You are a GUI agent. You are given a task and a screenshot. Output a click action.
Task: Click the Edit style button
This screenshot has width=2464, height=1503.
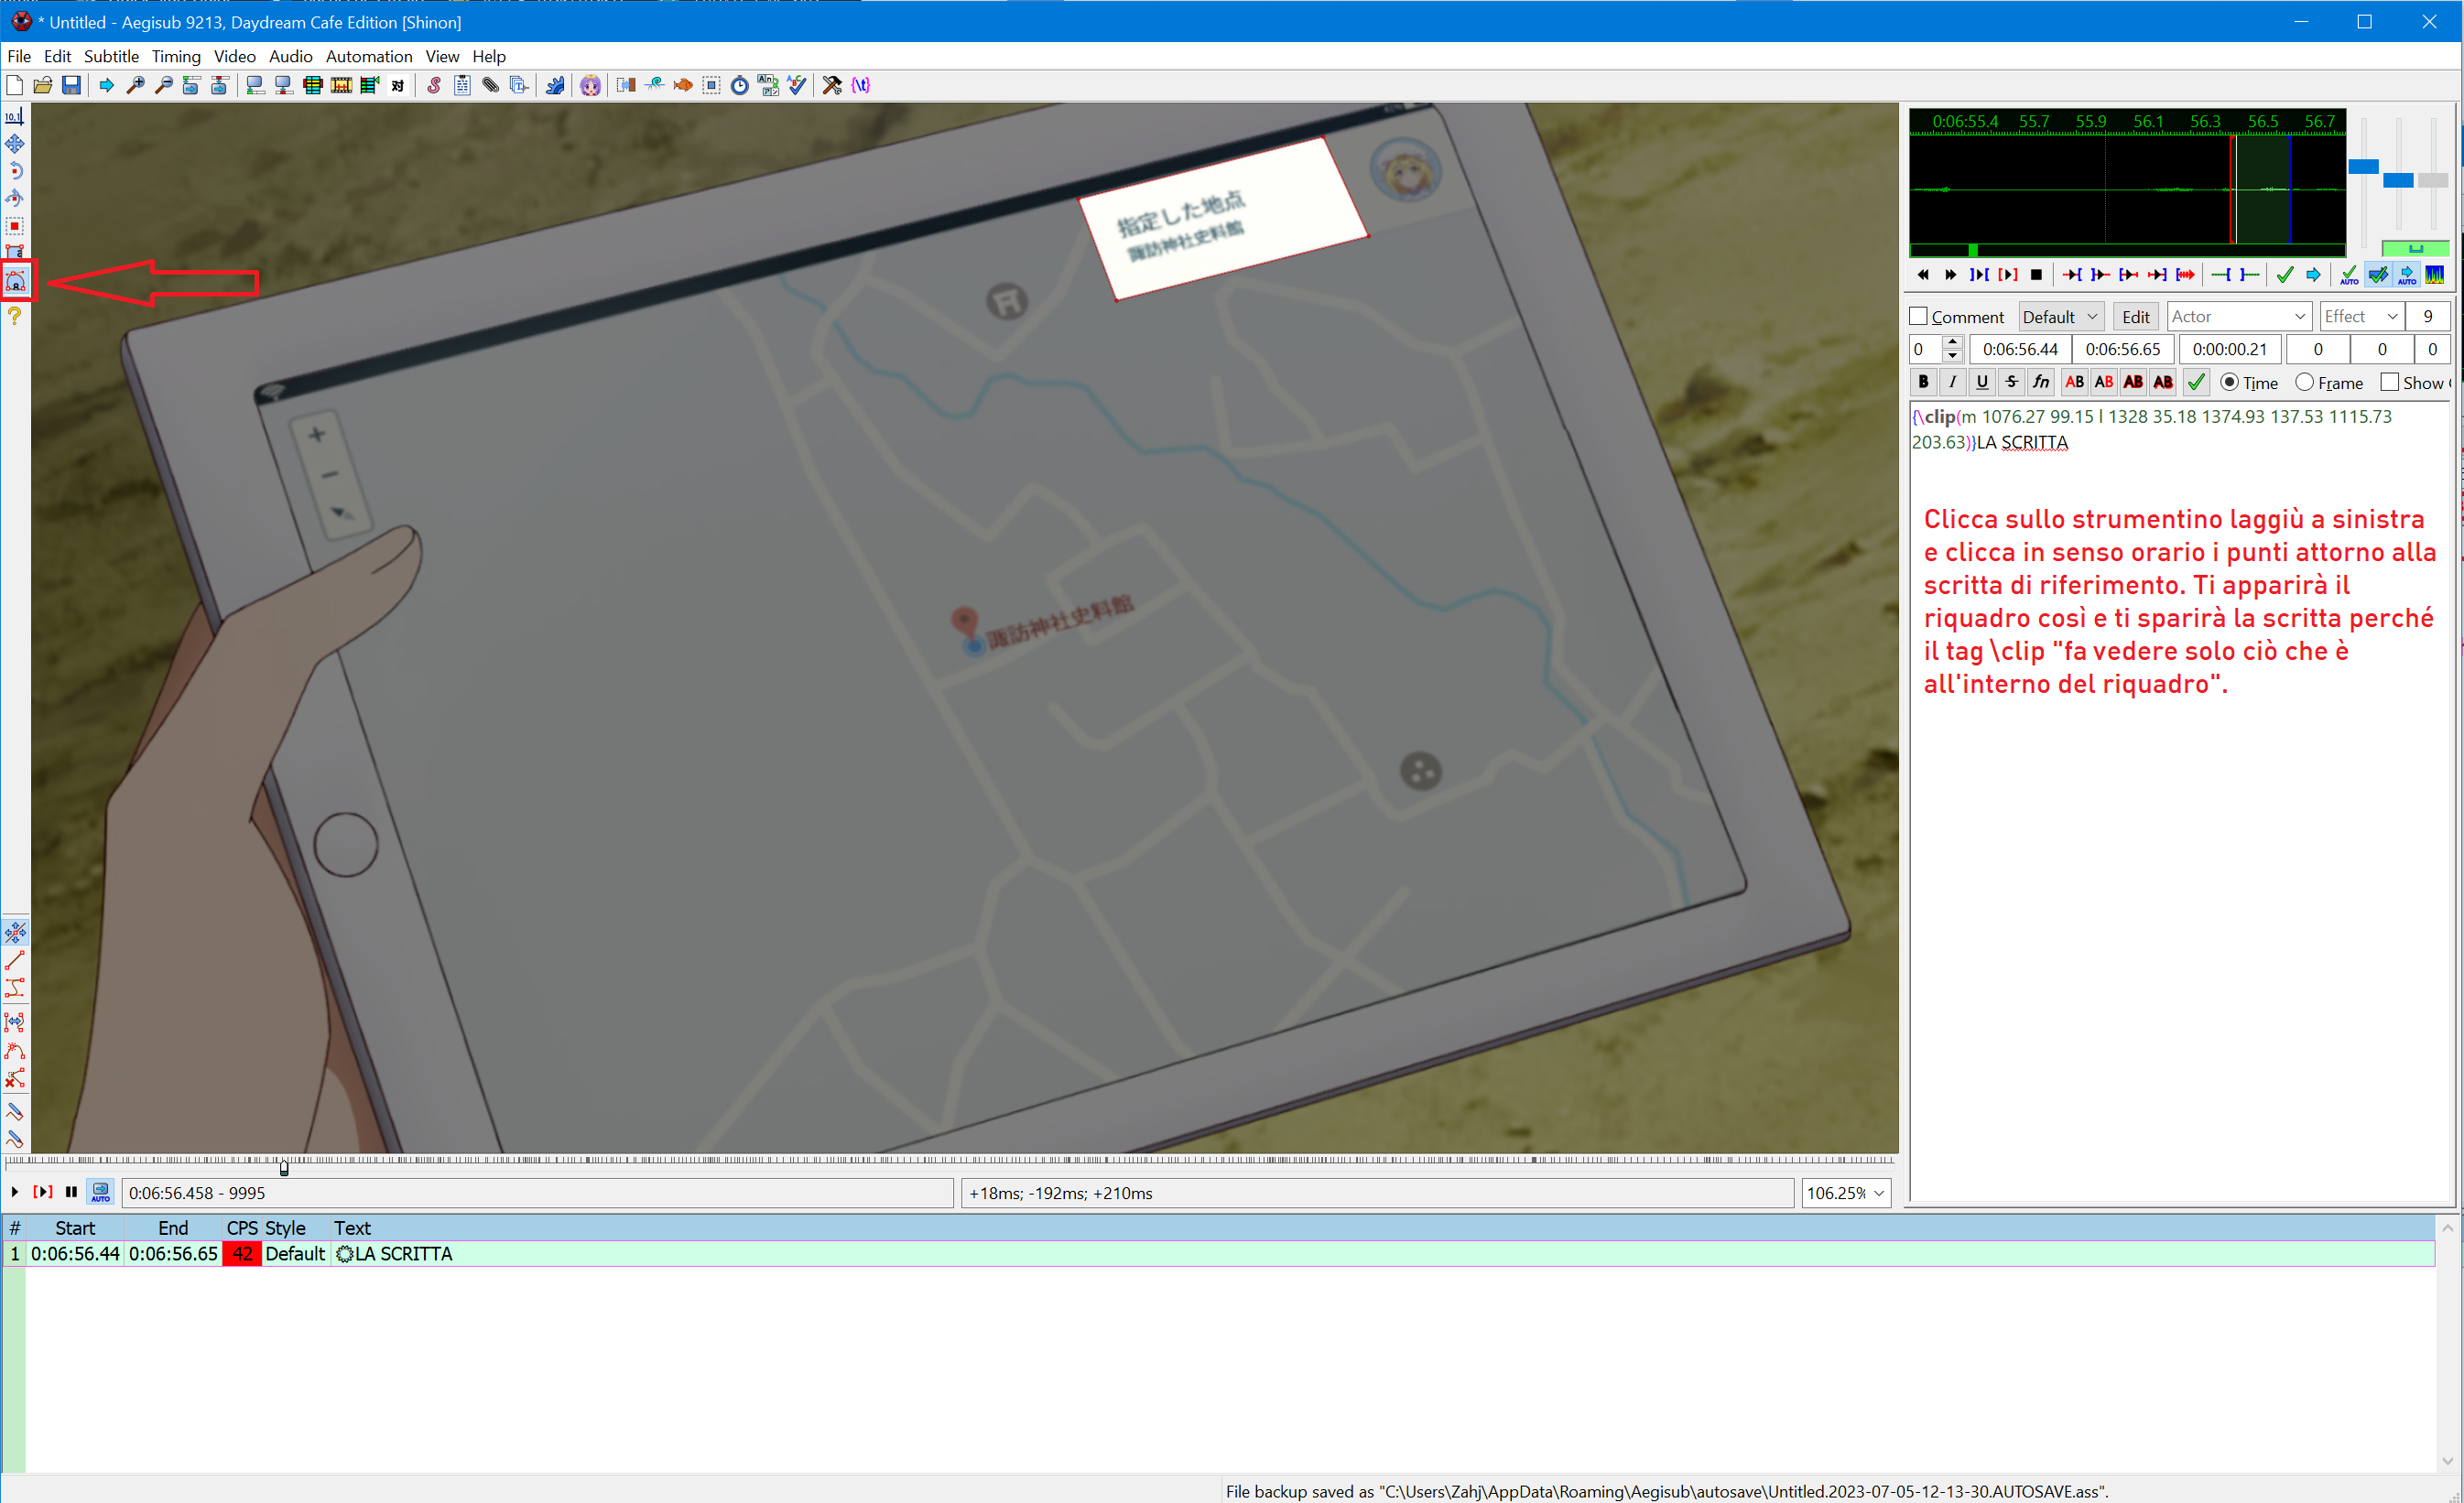point(2135,317)
